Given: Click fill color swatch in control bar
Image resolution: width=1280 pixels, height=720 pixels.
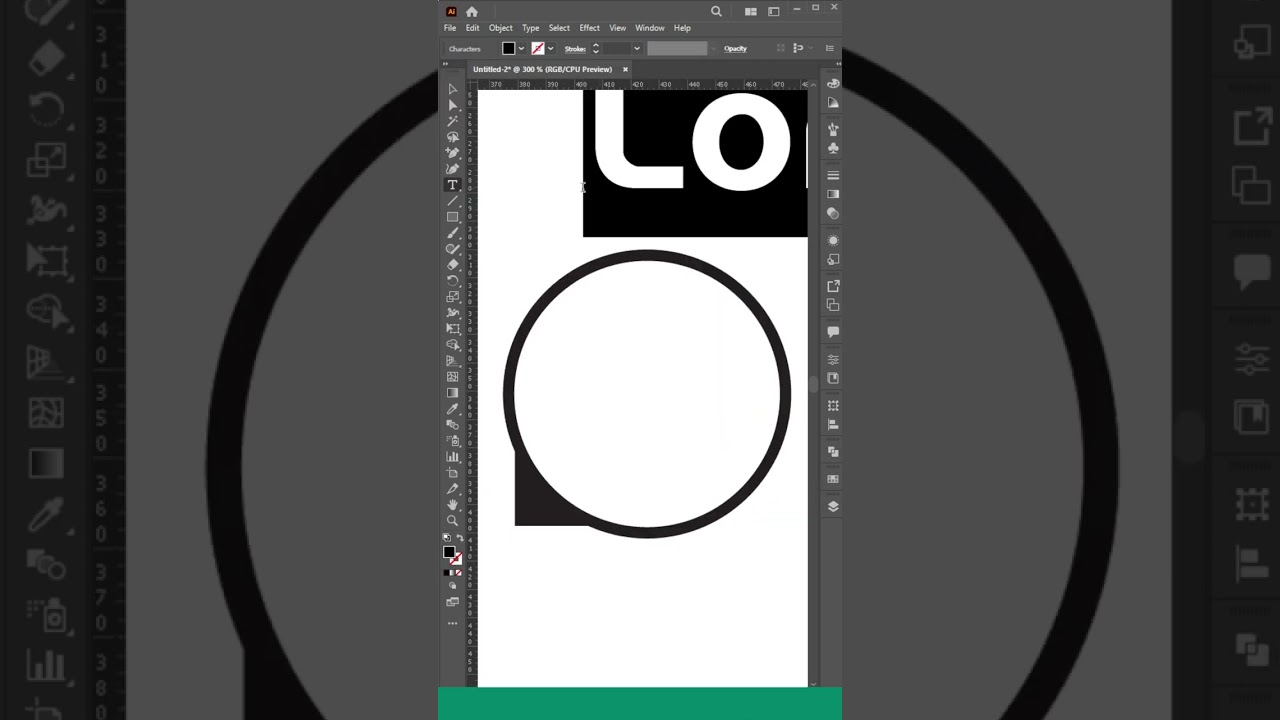Looking at the screenshot, I should (509, 48).
